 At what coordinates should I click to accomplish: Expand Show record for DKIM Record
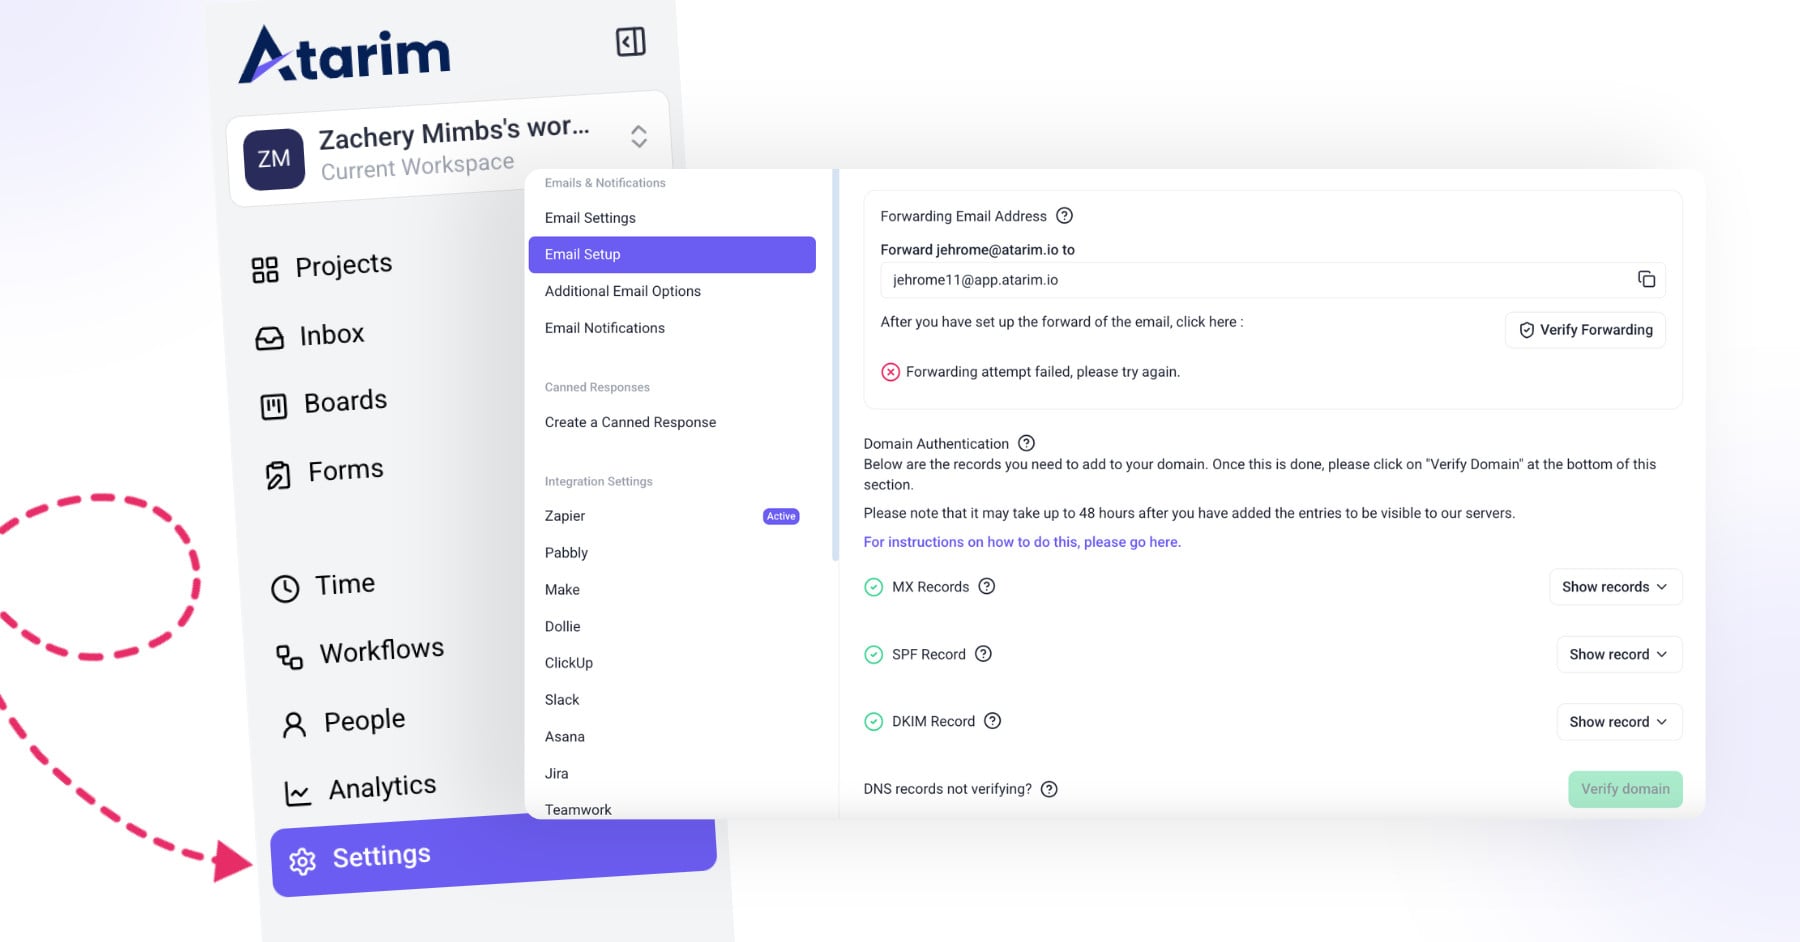1618,722
